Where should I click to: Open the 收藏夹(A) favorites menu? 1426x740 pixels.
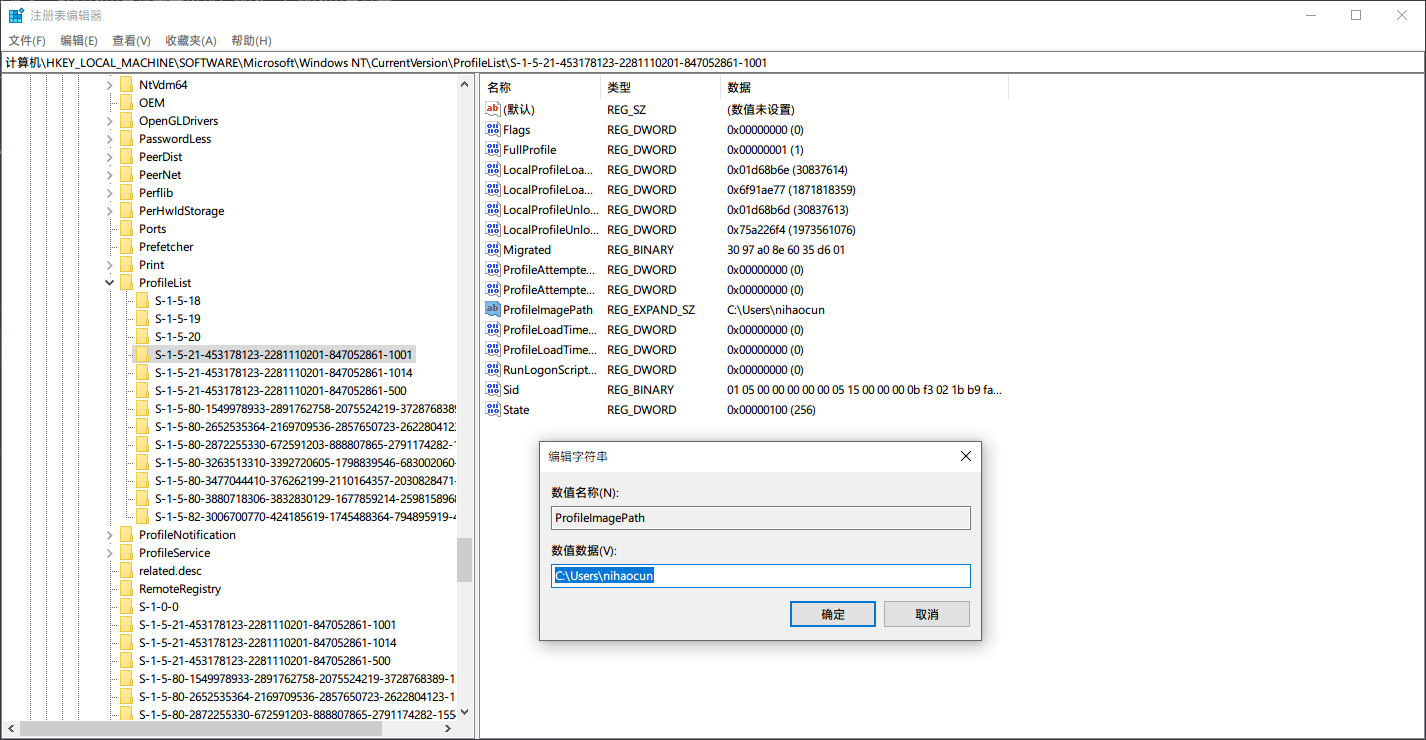coord(190,41)
